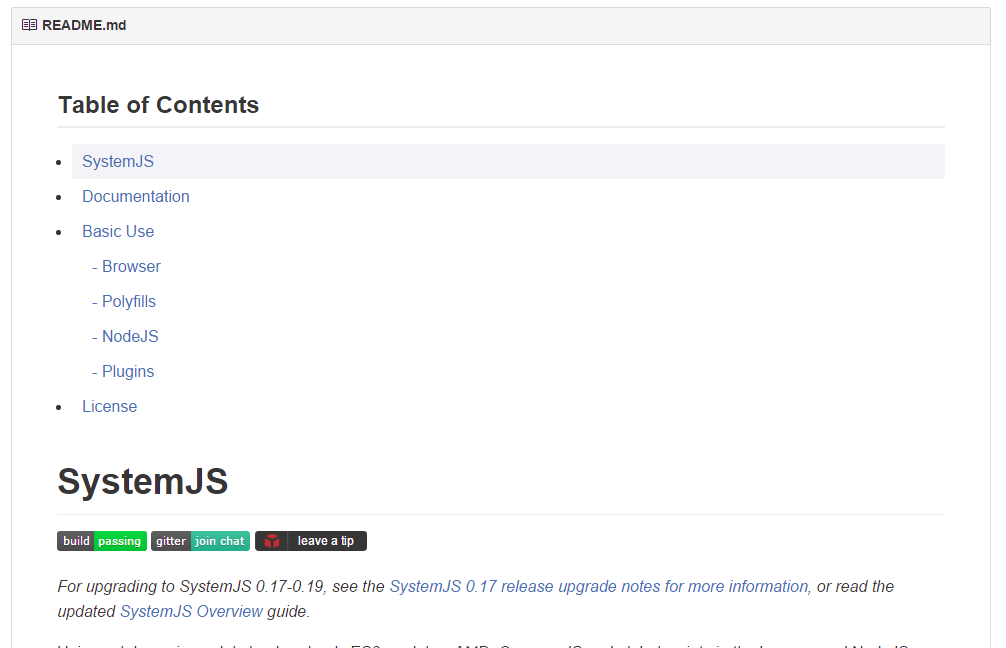Jump to the License section
The height and width of the screenshot is (648, 1006).
(x=110, y=407)
